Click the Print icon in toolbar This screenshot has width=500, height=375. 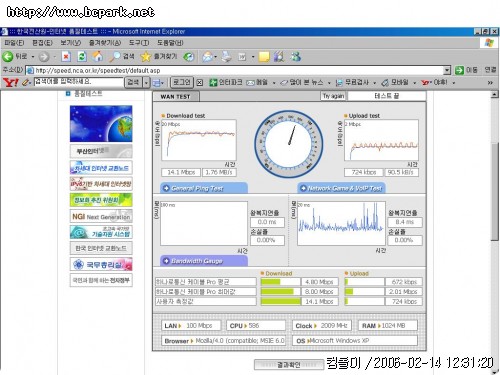tap(227, 57)
